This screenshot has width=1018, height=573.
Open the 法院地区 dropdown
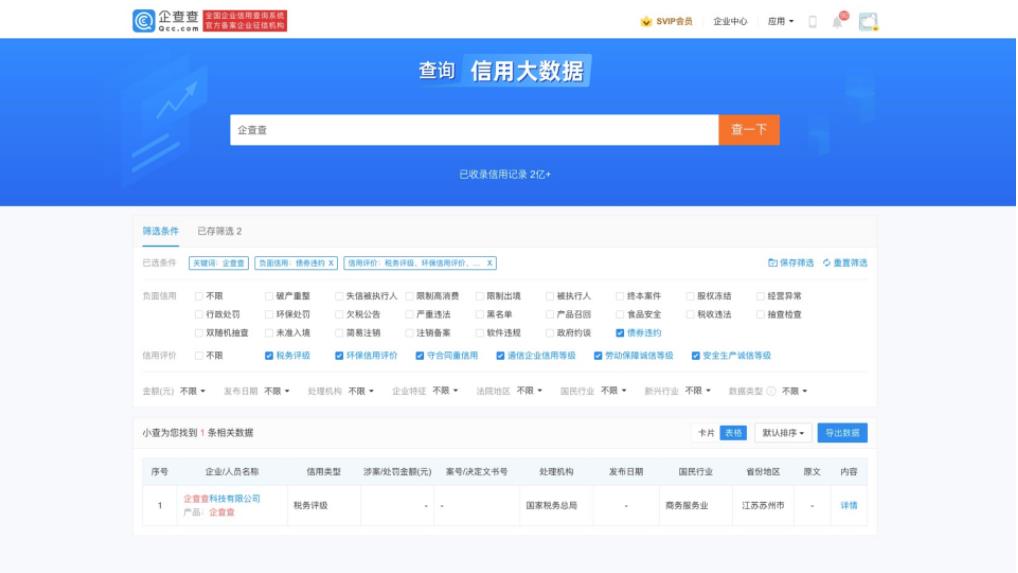coord(529,391)
